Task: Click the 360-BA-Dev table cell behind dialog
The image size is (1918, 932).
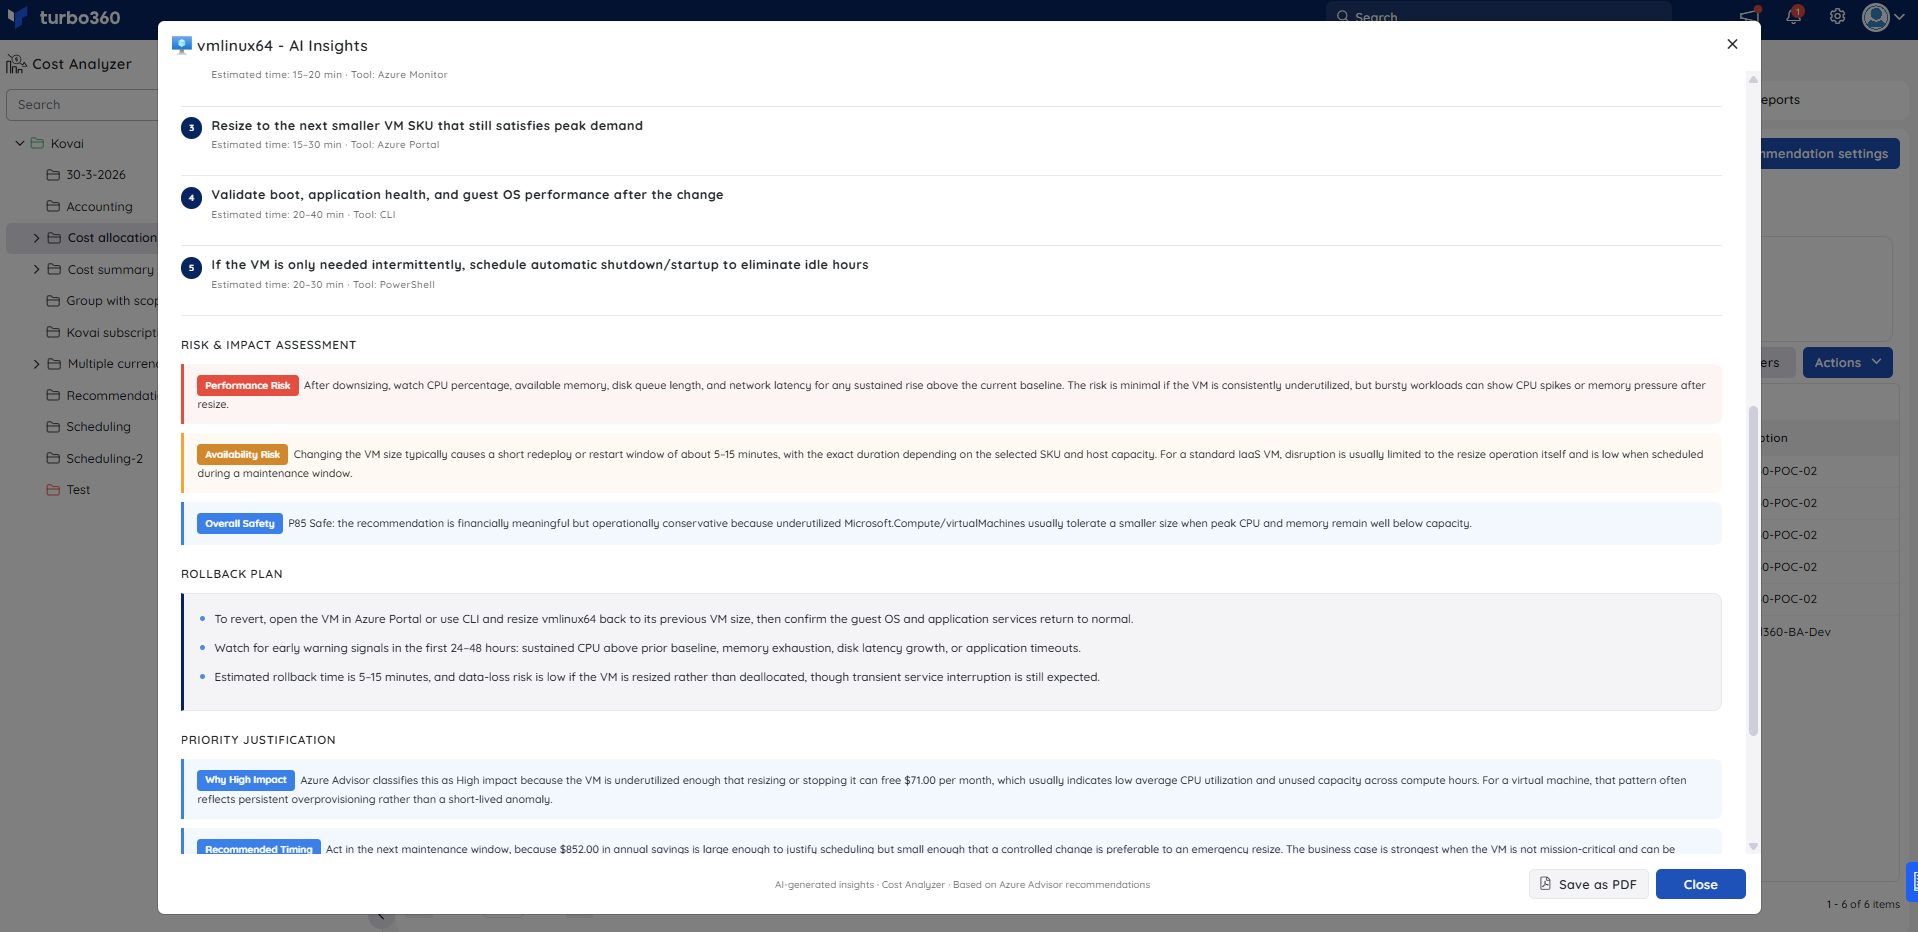Action: 1796,632
